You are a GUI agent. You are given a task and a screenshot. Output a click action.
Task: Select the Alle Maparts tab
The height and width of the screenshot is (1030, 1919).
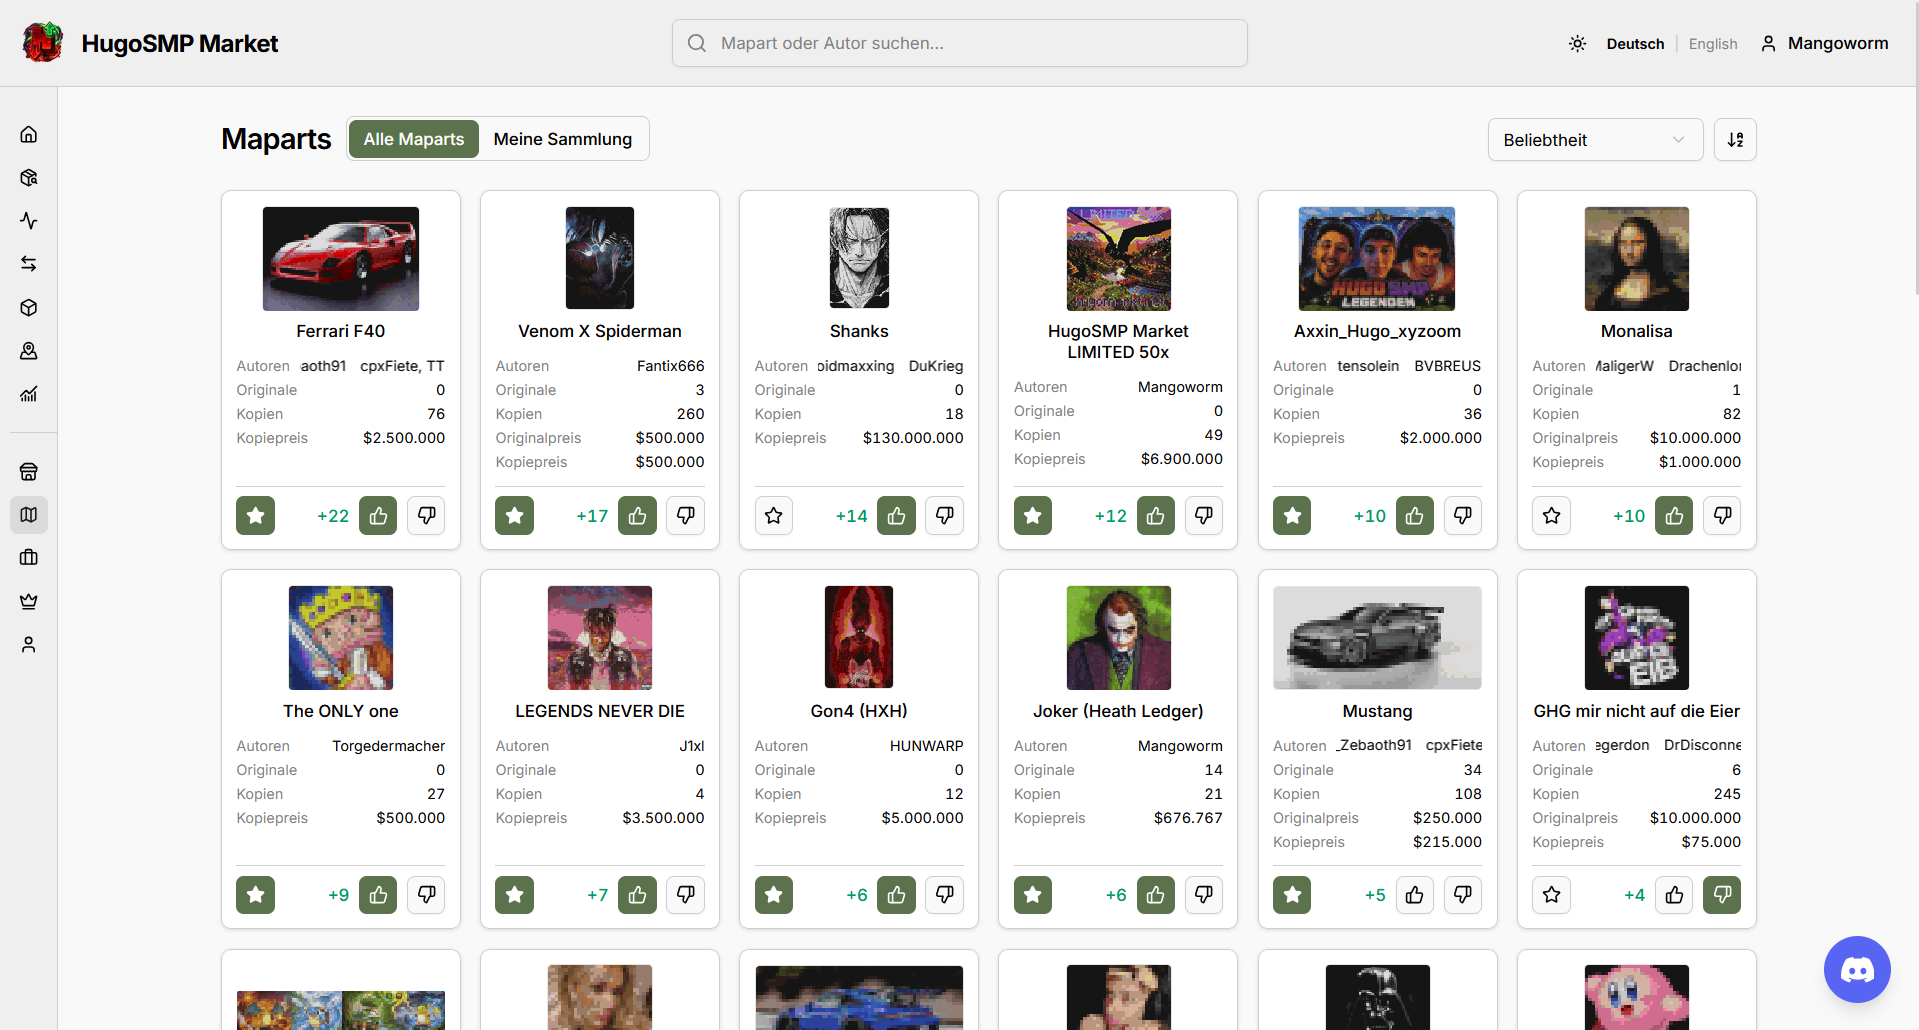point(414,139)
